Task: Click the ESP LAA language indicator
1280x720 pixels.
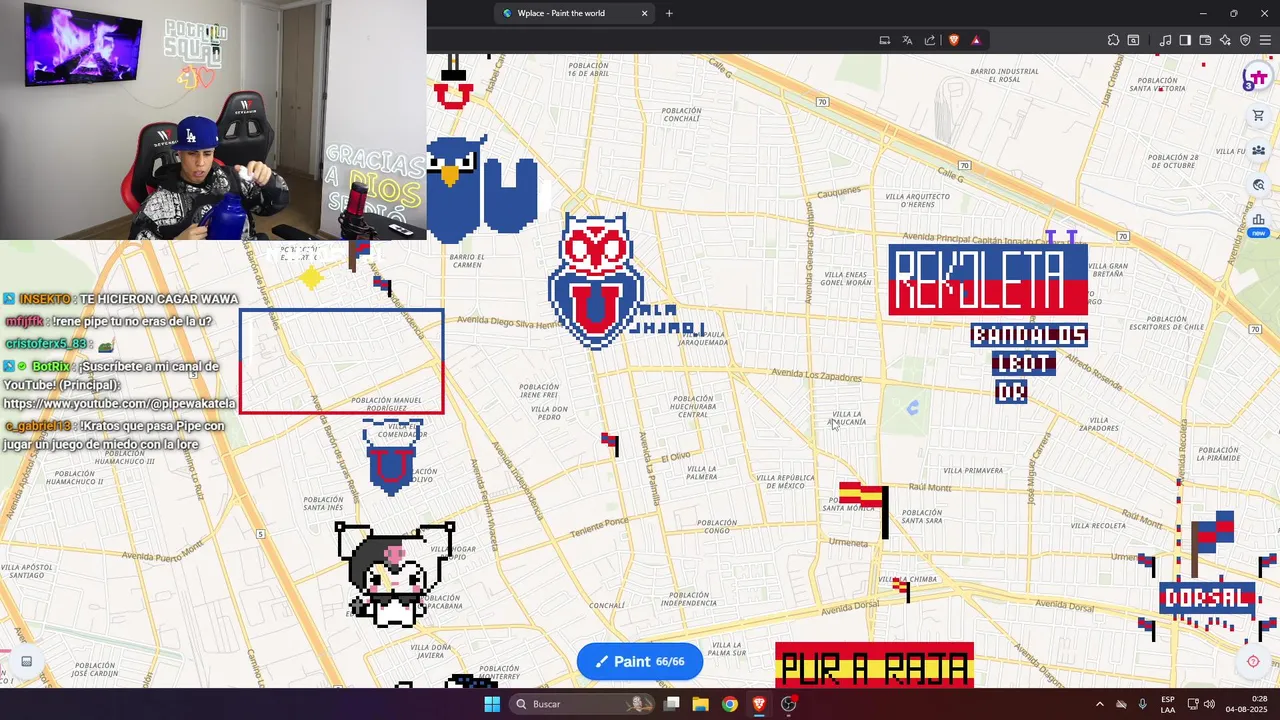Action: [x=1168, y=704]
